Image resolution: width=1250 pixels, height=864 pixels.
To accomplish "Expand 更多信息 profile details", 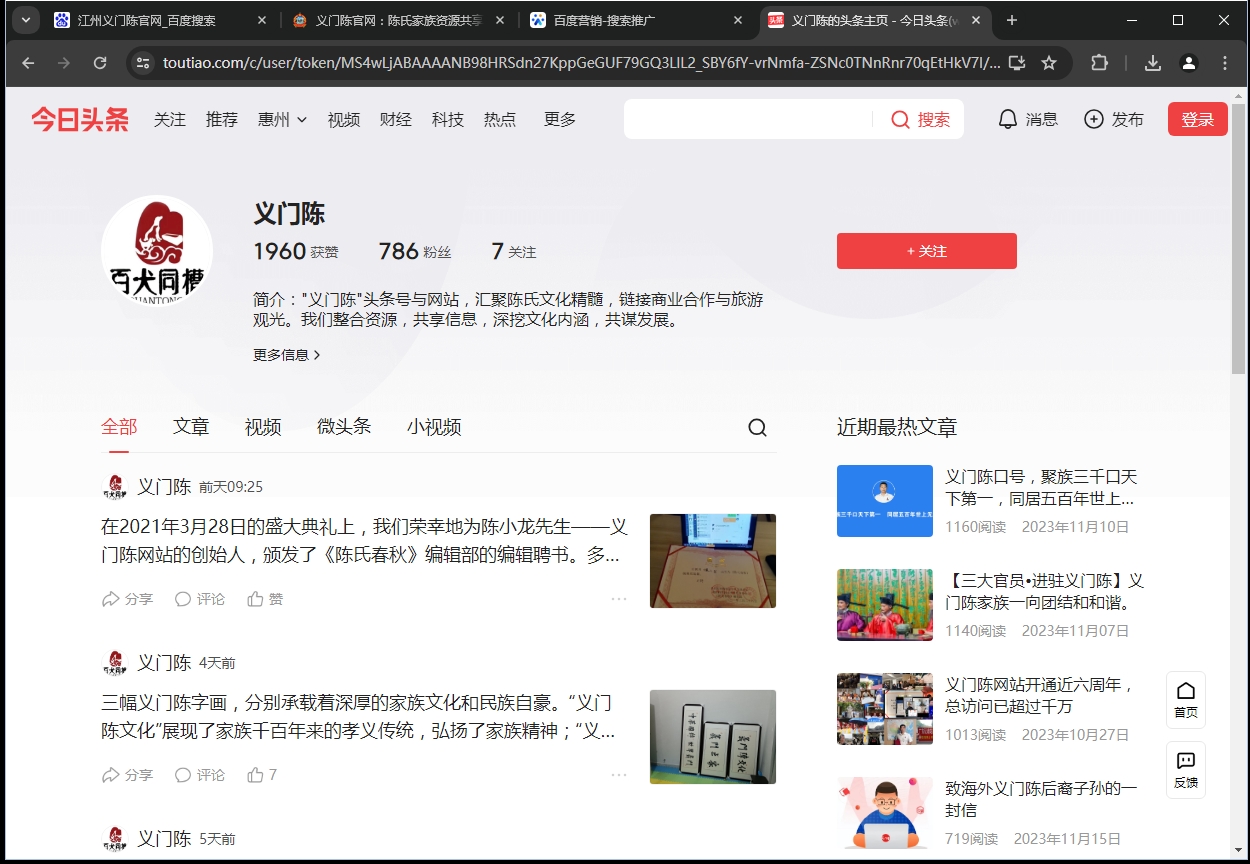I will 287,355.
